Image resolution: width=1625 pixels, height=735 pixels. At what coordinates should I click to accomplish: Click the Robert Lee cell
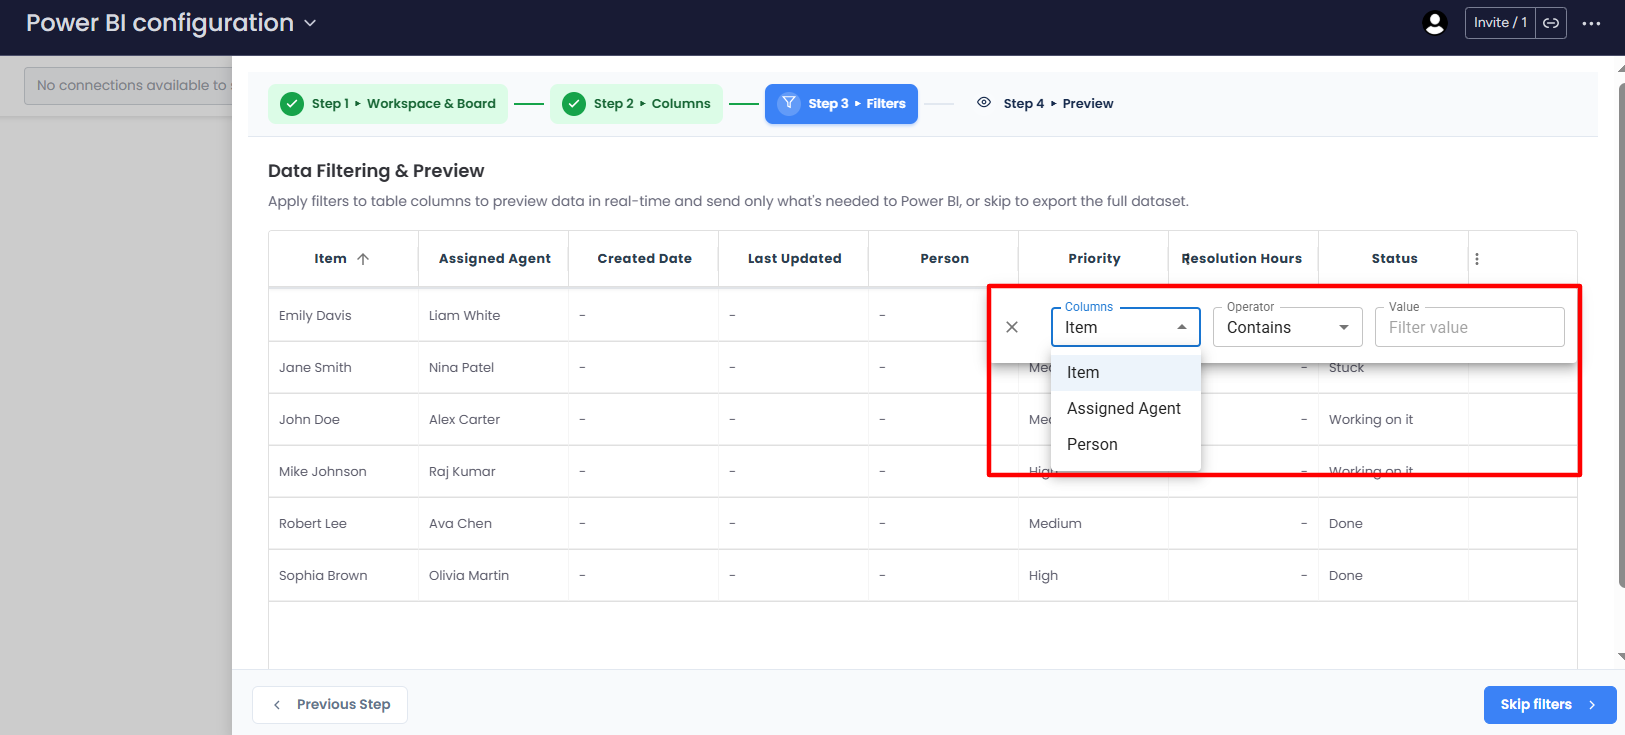pos(343,524)
